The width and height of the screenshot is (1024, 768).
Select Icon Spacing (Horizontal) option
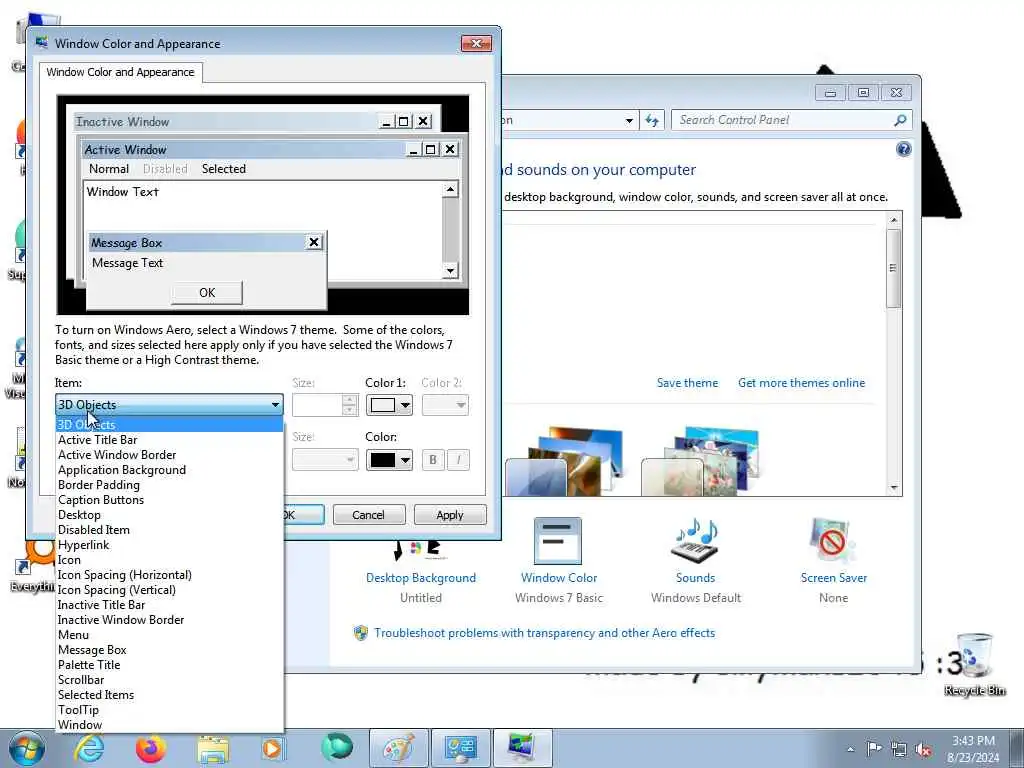170,575
